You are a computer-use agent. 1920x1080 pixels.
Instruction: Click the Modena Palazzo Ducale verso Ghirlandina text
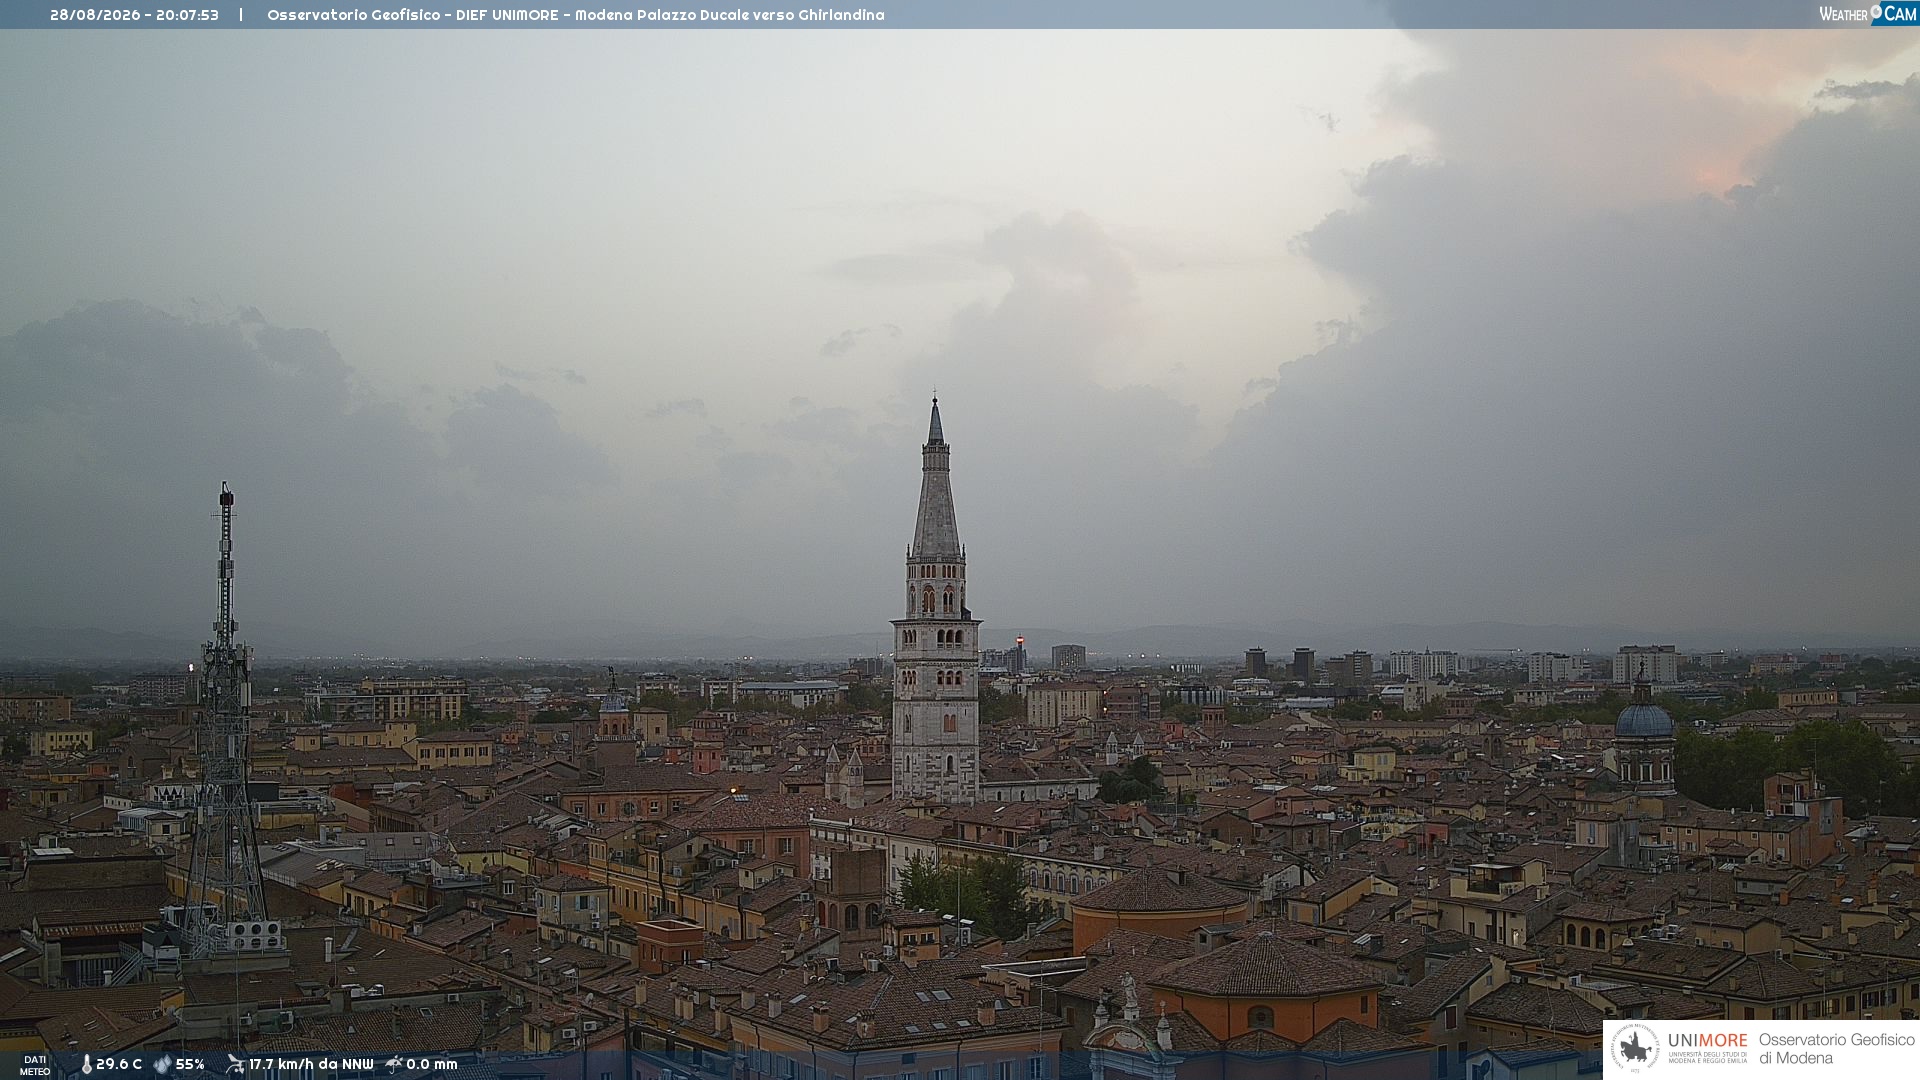[x=729, y=15]
